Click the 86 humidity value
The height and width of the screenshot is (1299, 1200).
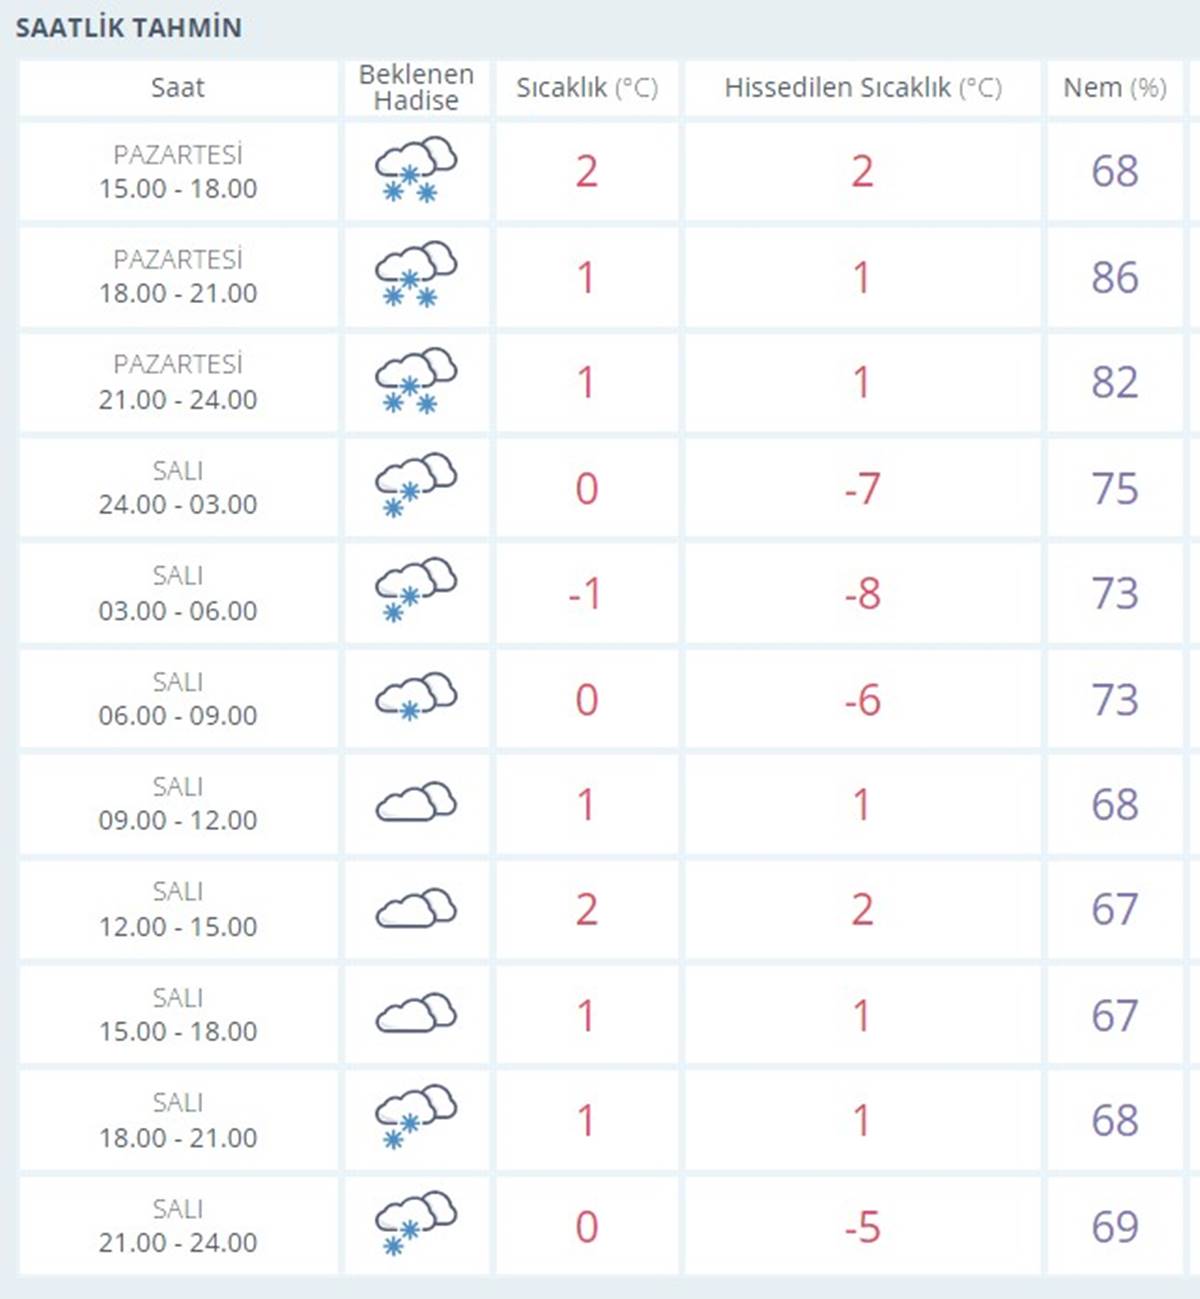[x=1114, y=277]
